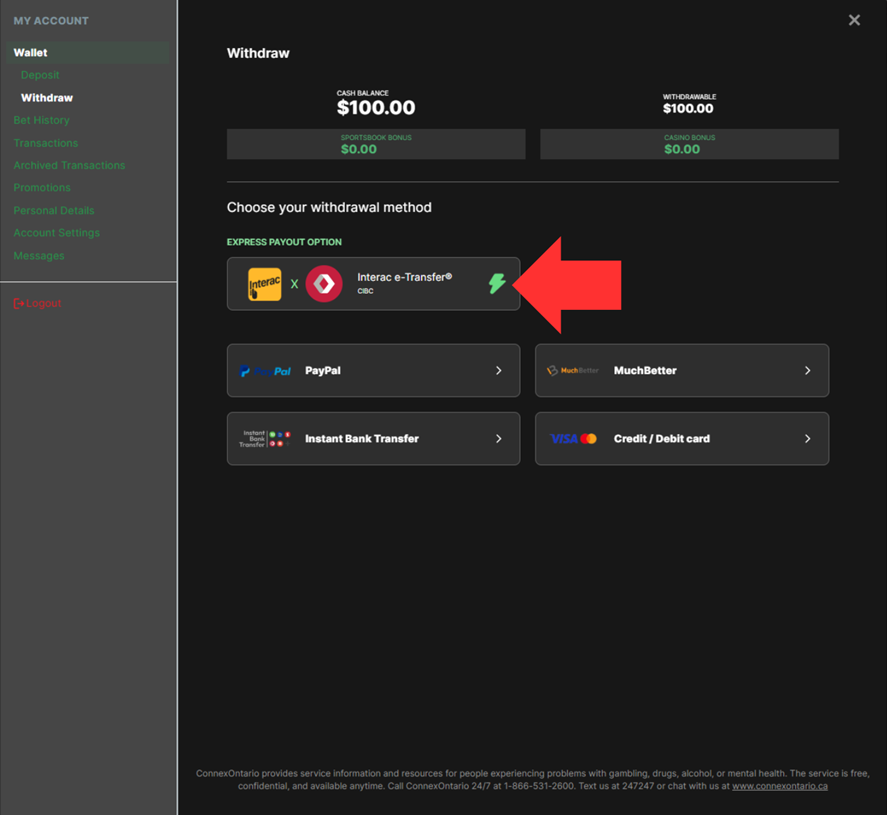Open Deposit in the Wallet menu
The width and height of the screenshot is (887, 815).
(40, 75)
